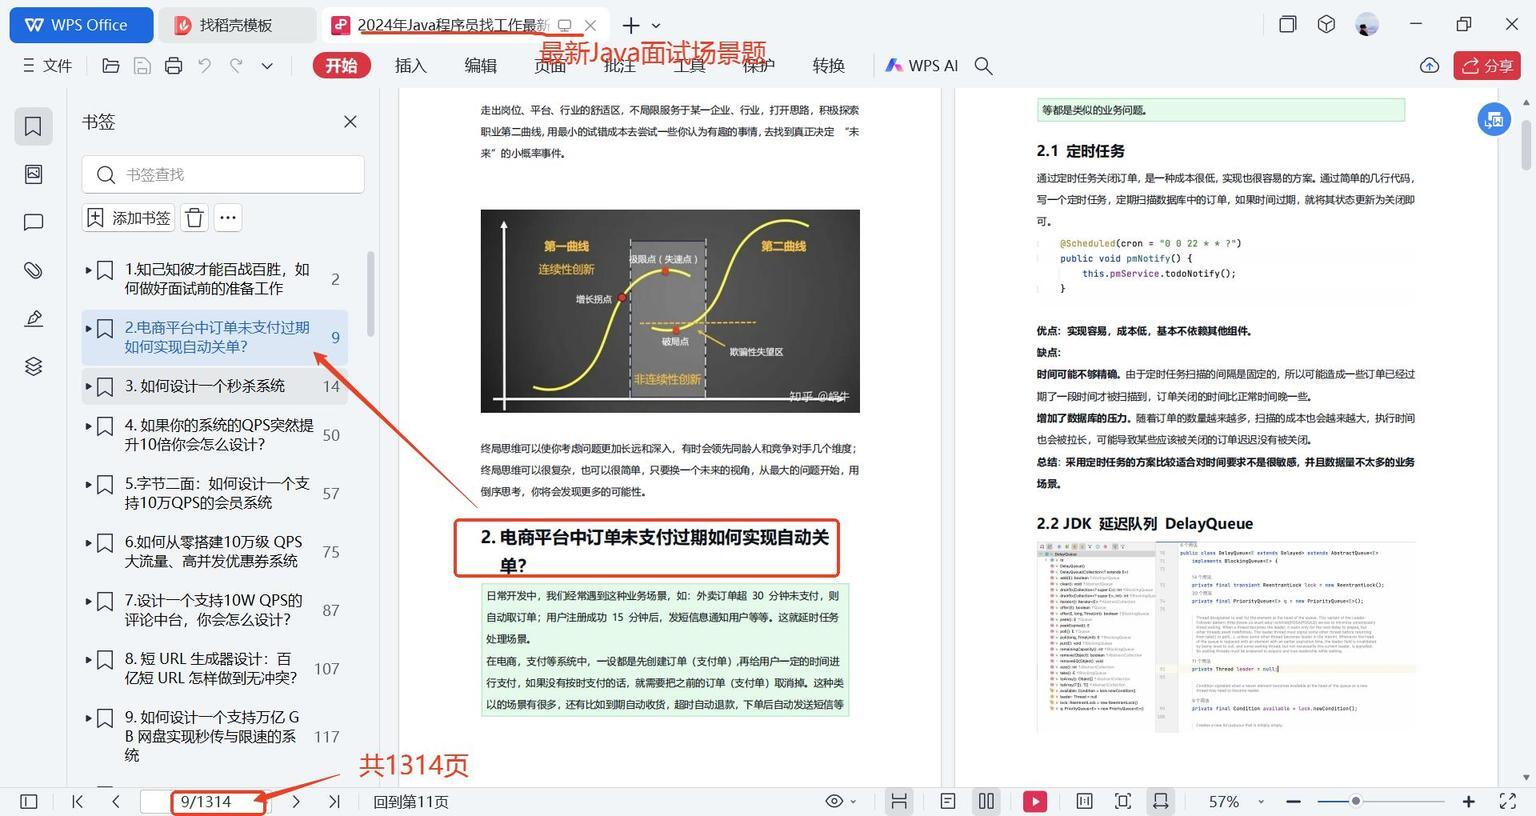Click the open file folder icon

[111, 66]
